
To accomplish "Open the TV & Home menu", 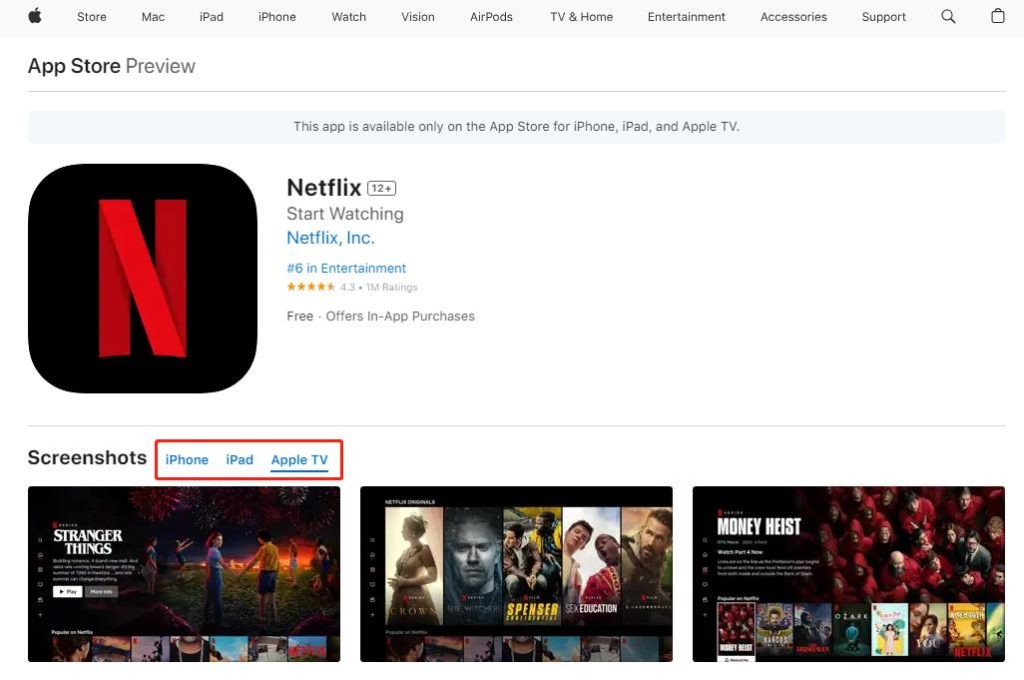I will click(581, 17).
